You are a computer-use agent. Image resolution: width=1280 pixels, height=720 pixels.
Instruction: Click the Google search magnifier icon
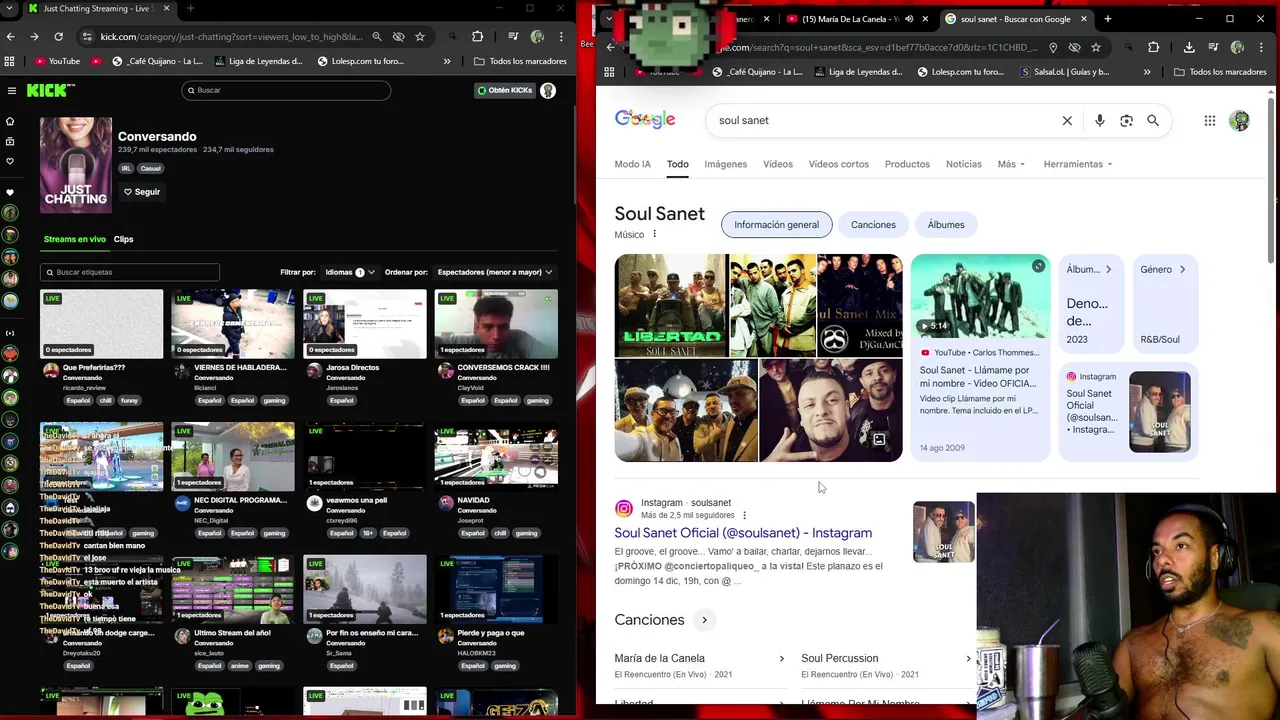click(x=1153, y=120)
